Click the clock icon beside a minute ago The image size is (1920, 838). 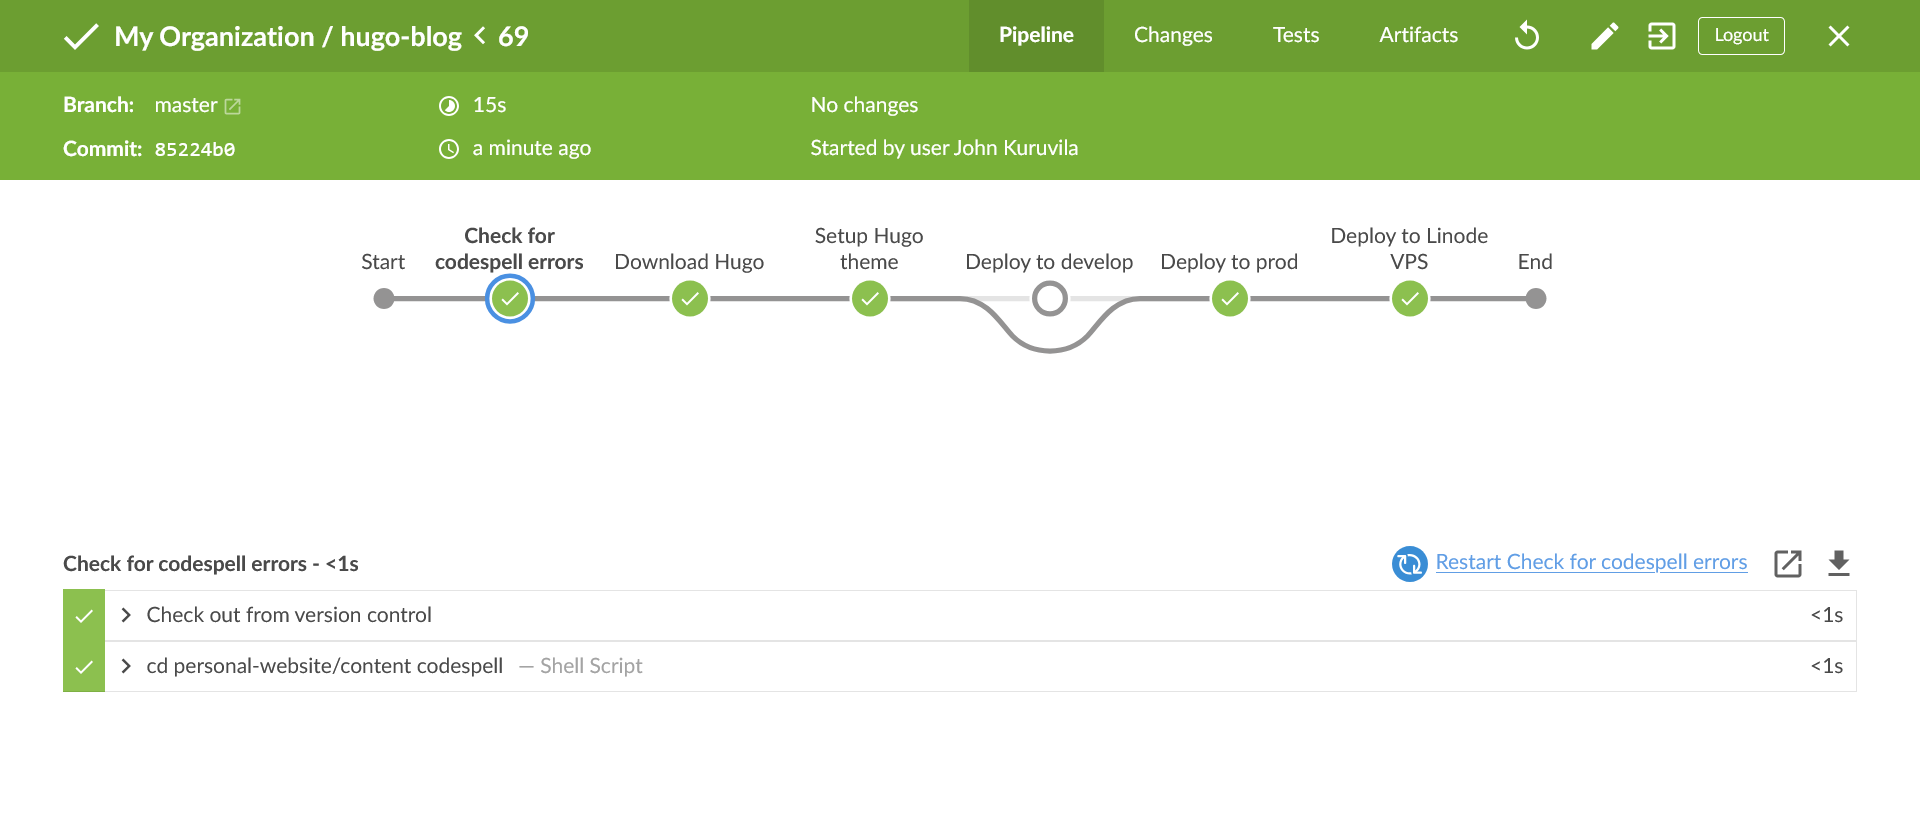449,149
